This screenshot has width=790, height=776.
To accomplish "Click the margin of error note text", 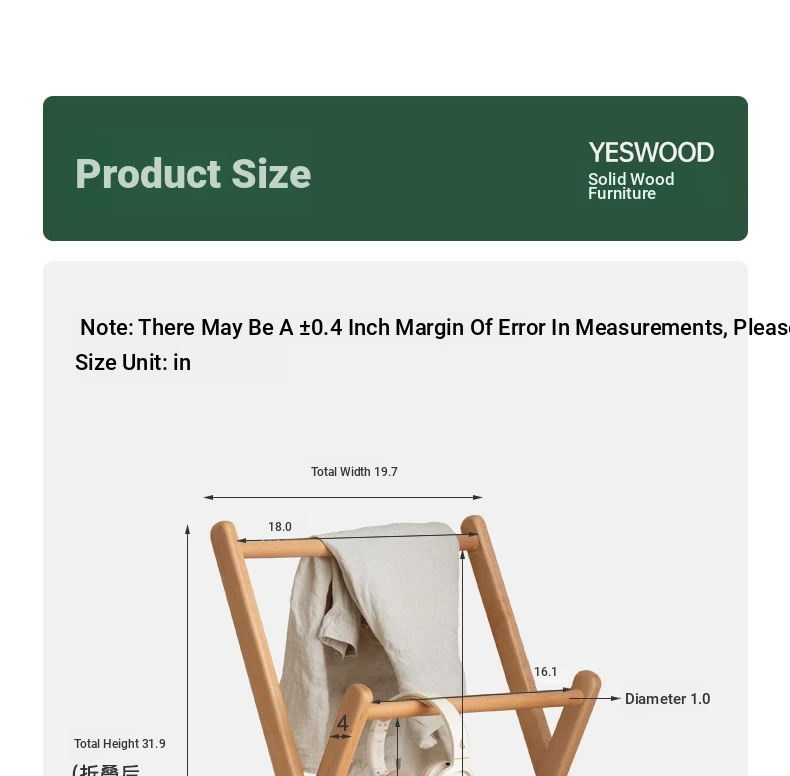I will click(x=435, y=328).
